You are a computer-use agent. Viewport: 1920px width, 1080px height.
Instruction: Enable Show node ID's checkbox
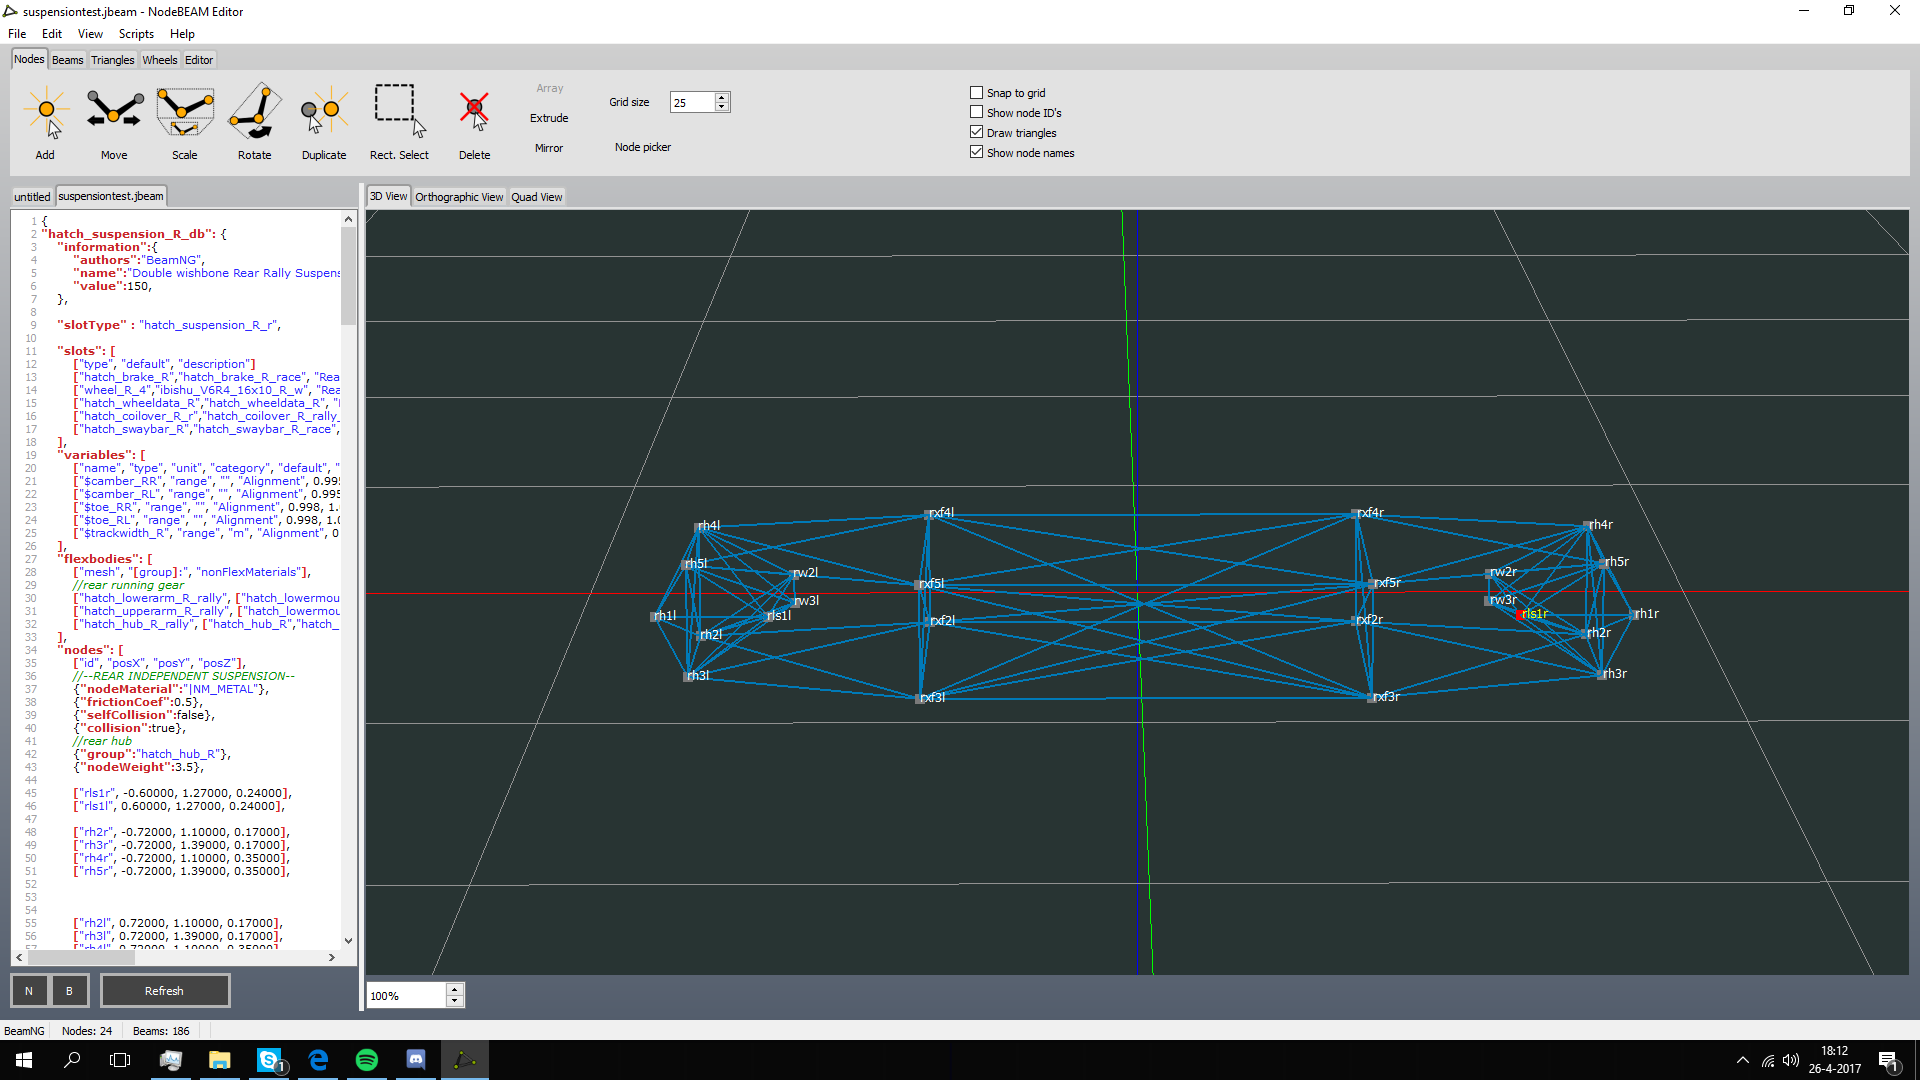[x=977, y=113]
